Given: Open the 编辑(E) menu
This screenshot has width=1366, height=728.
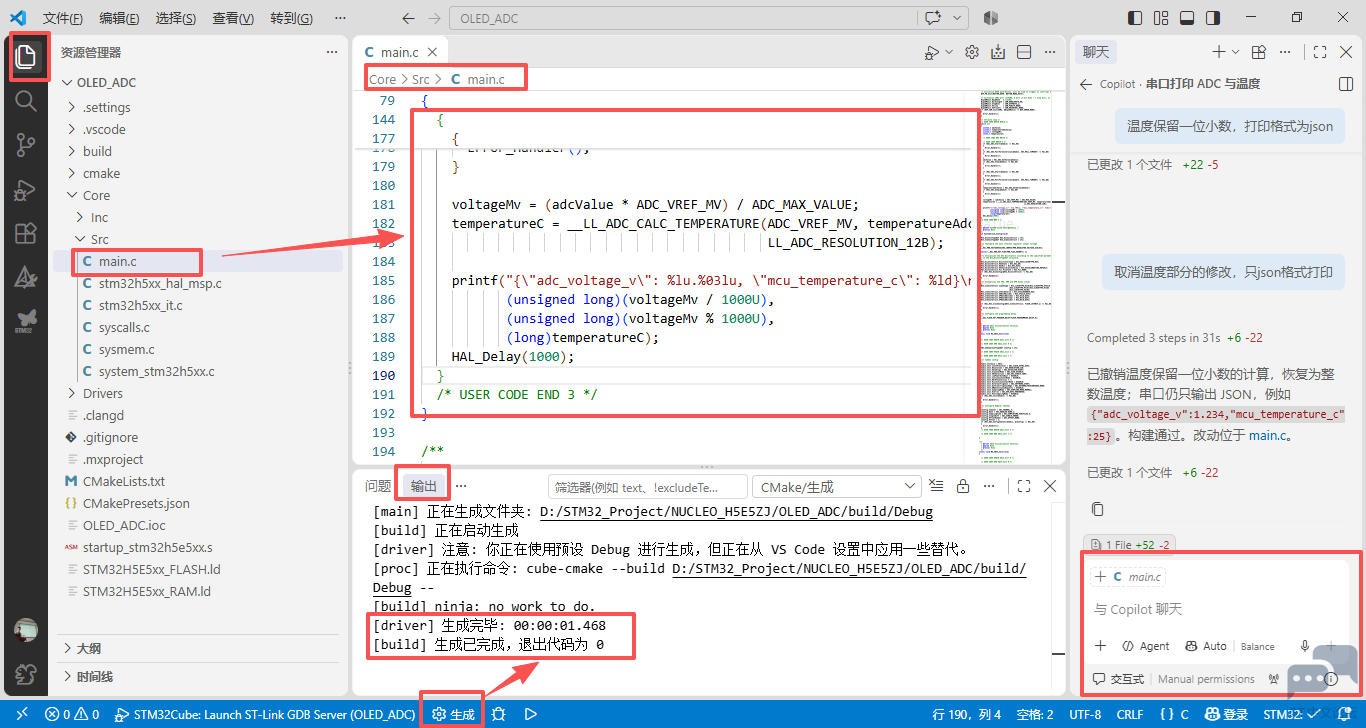Looking at the screenshot, I should pos(120,18).
